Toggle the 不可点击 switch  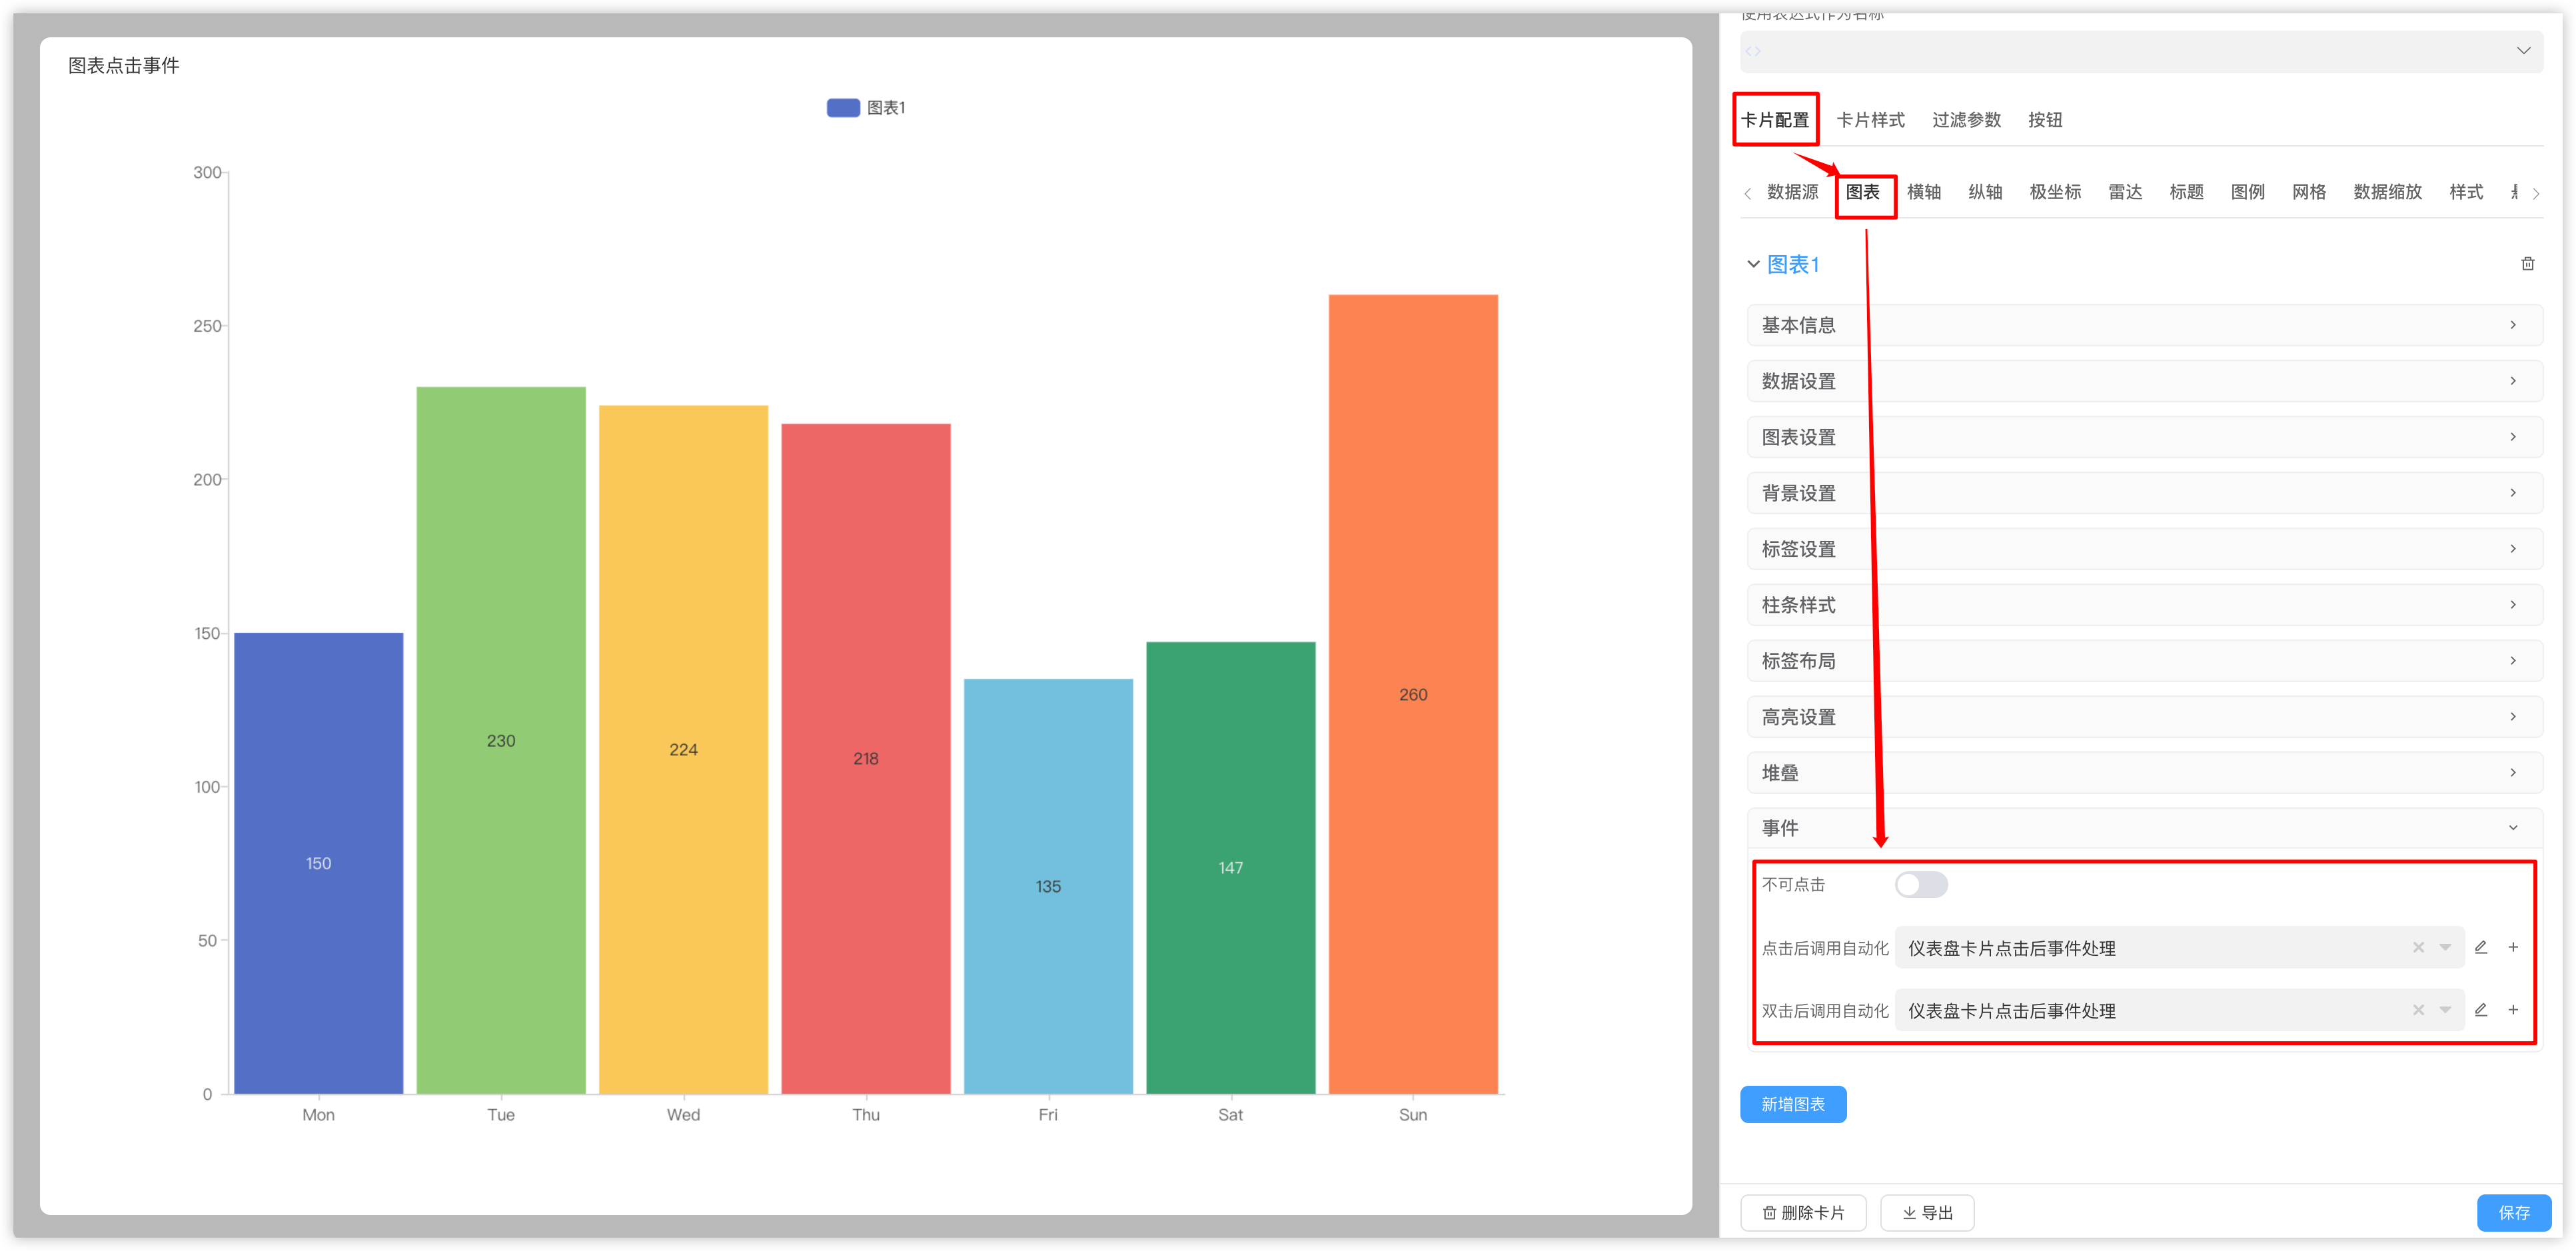(1920, 884)
